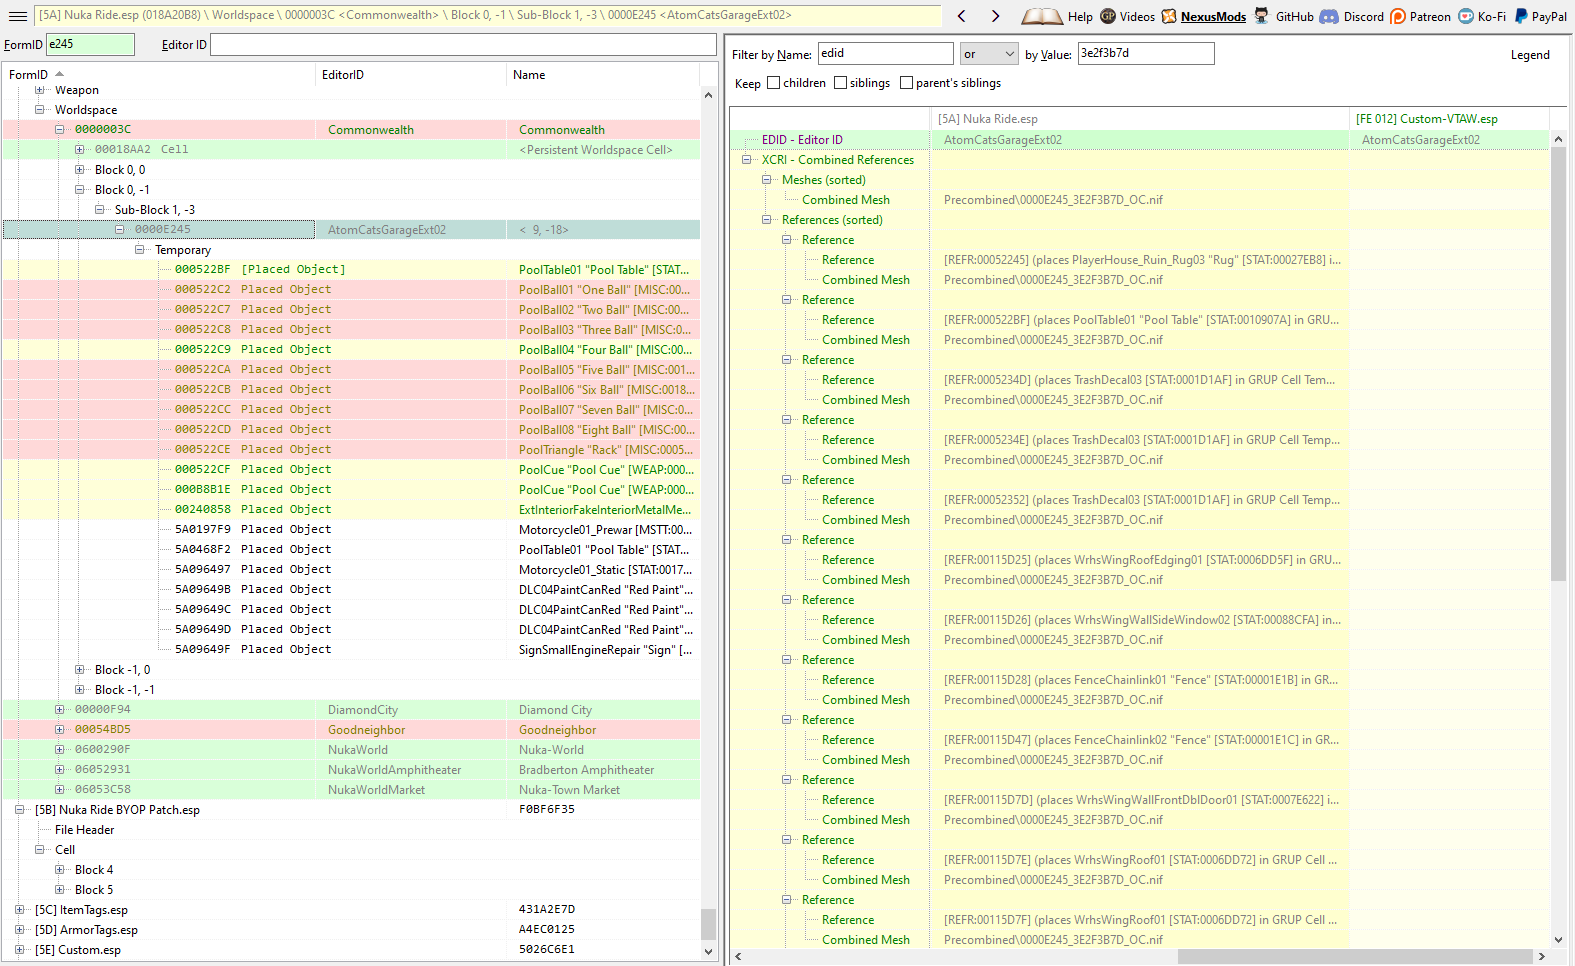
Task: Open the Videos icon link
Action: coord(1108,16)
